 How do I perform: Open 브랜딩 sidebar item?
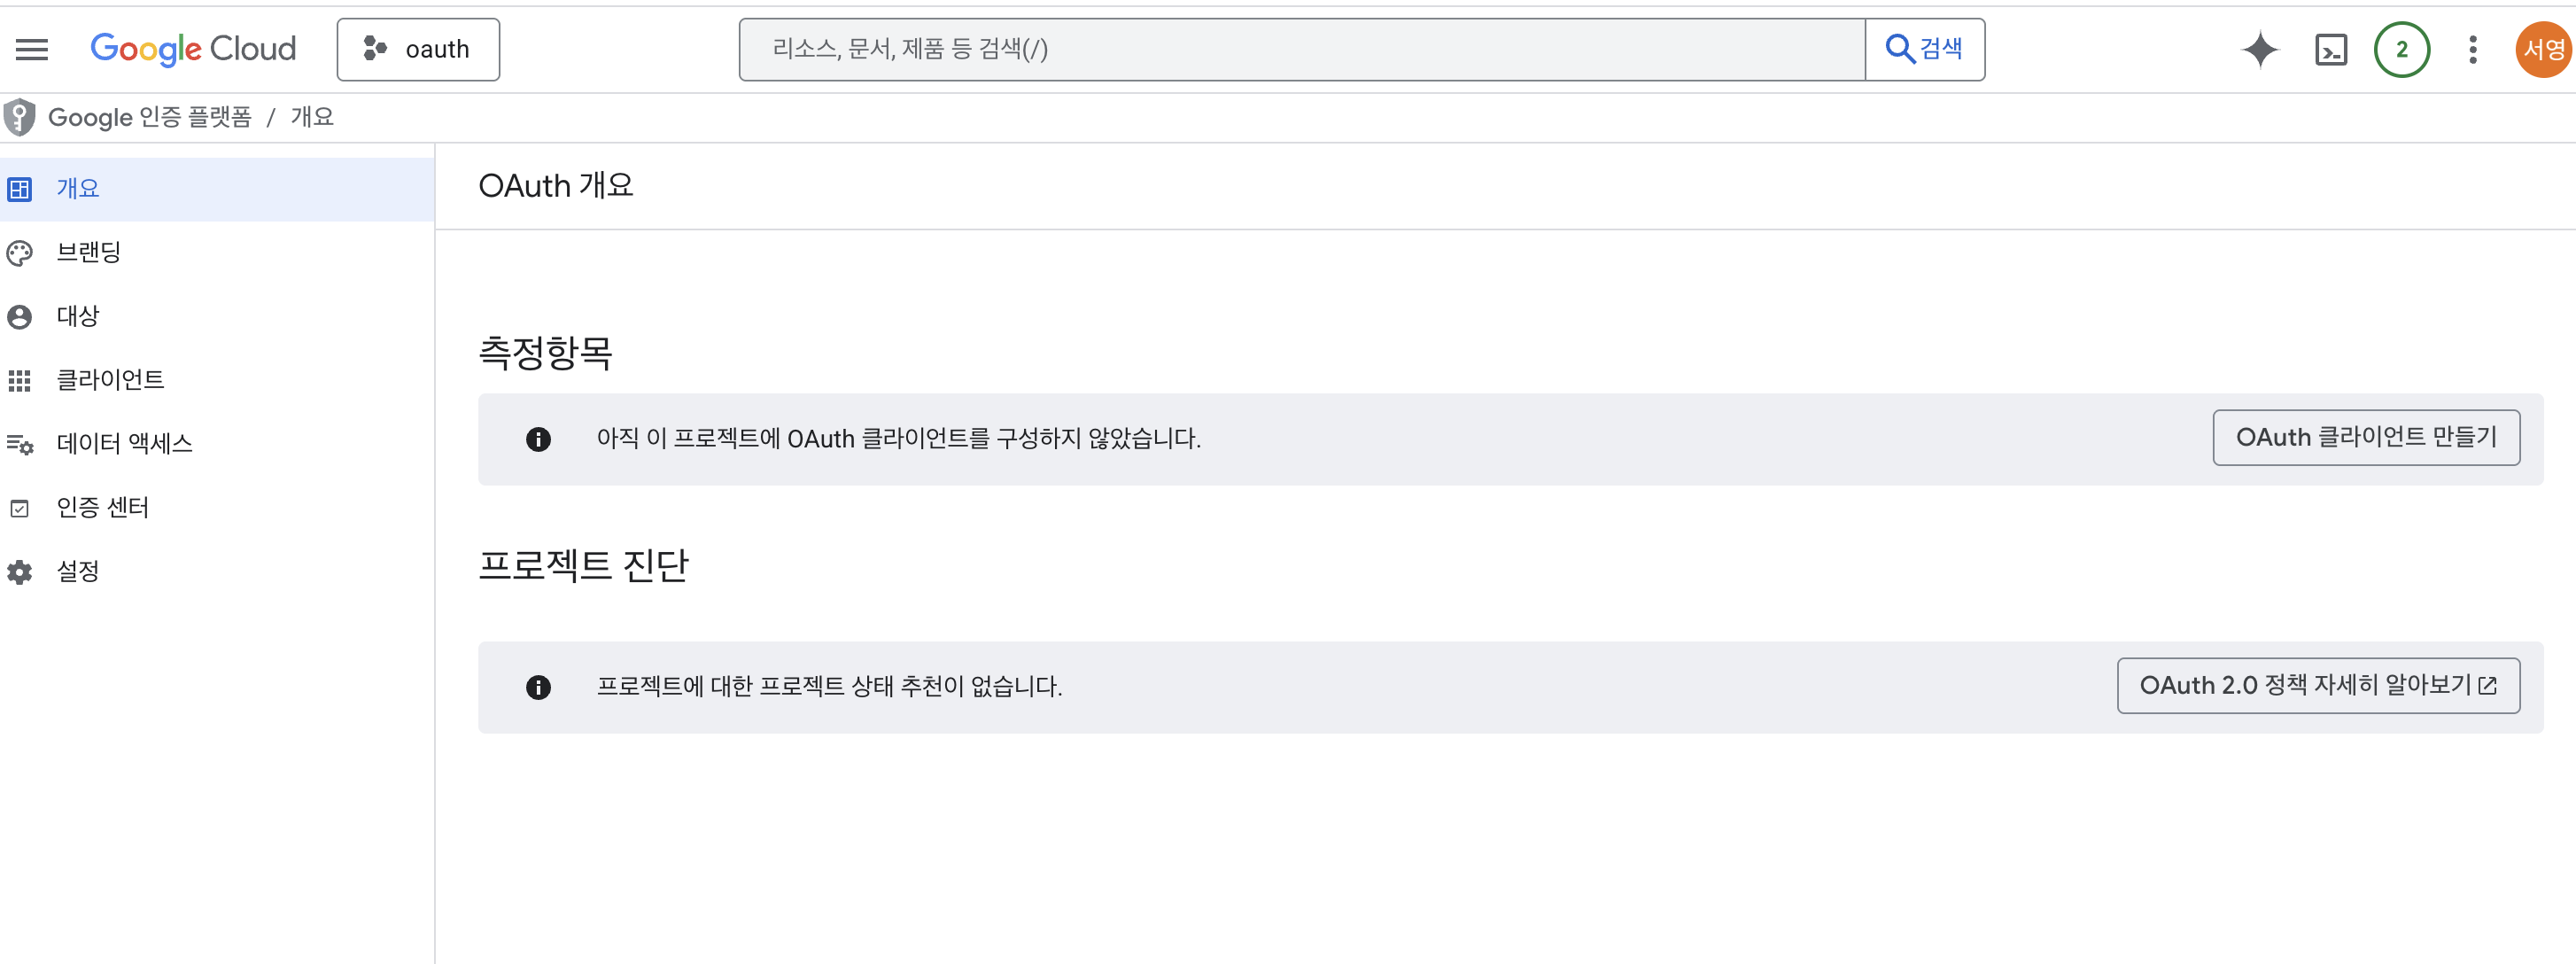click(x=88, y=252)
